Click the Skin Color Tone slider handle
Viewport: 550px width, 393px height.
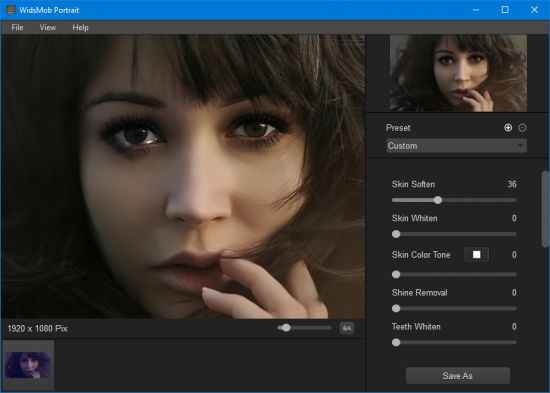click(396, 274)
